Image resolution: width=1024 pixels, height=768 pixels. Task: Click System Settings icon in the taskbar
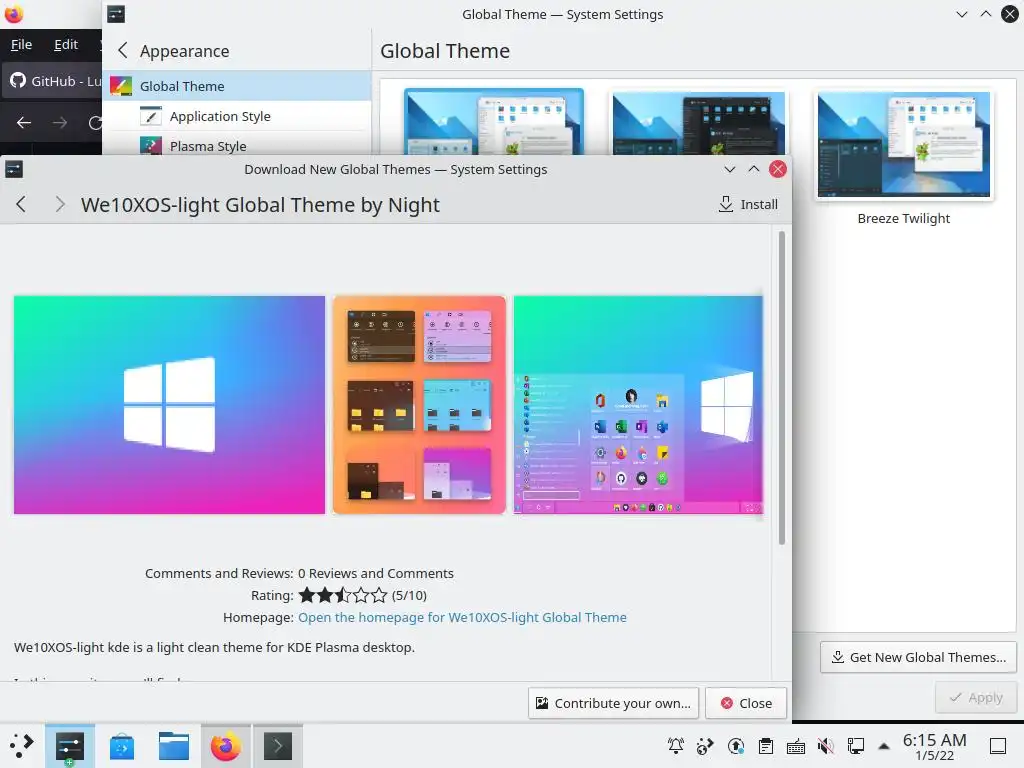coord(70,746)
